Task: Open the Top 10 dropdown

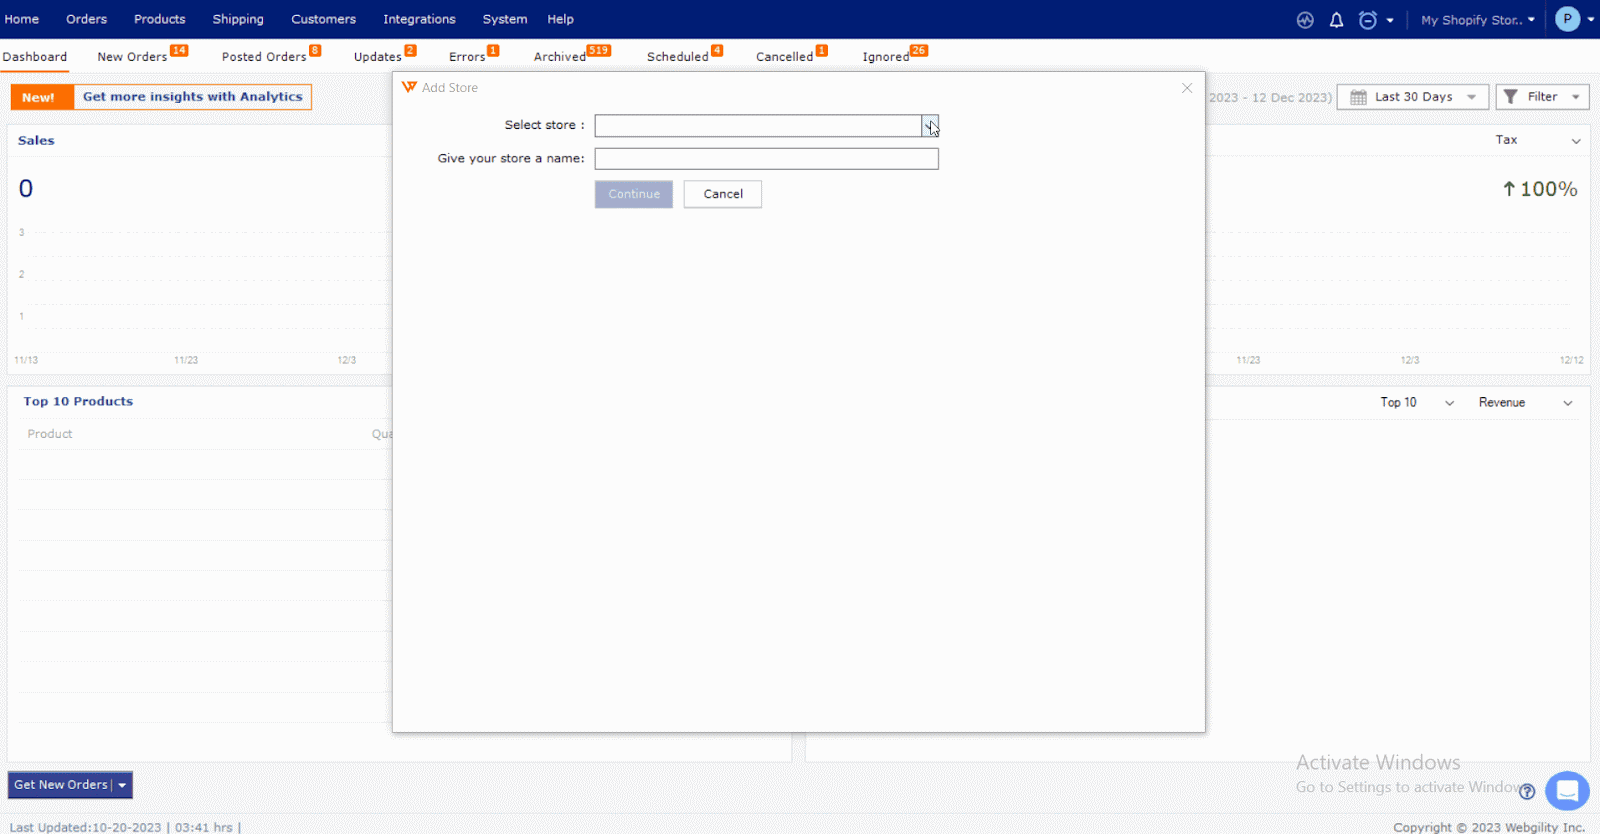Action: coord(1417,402)
